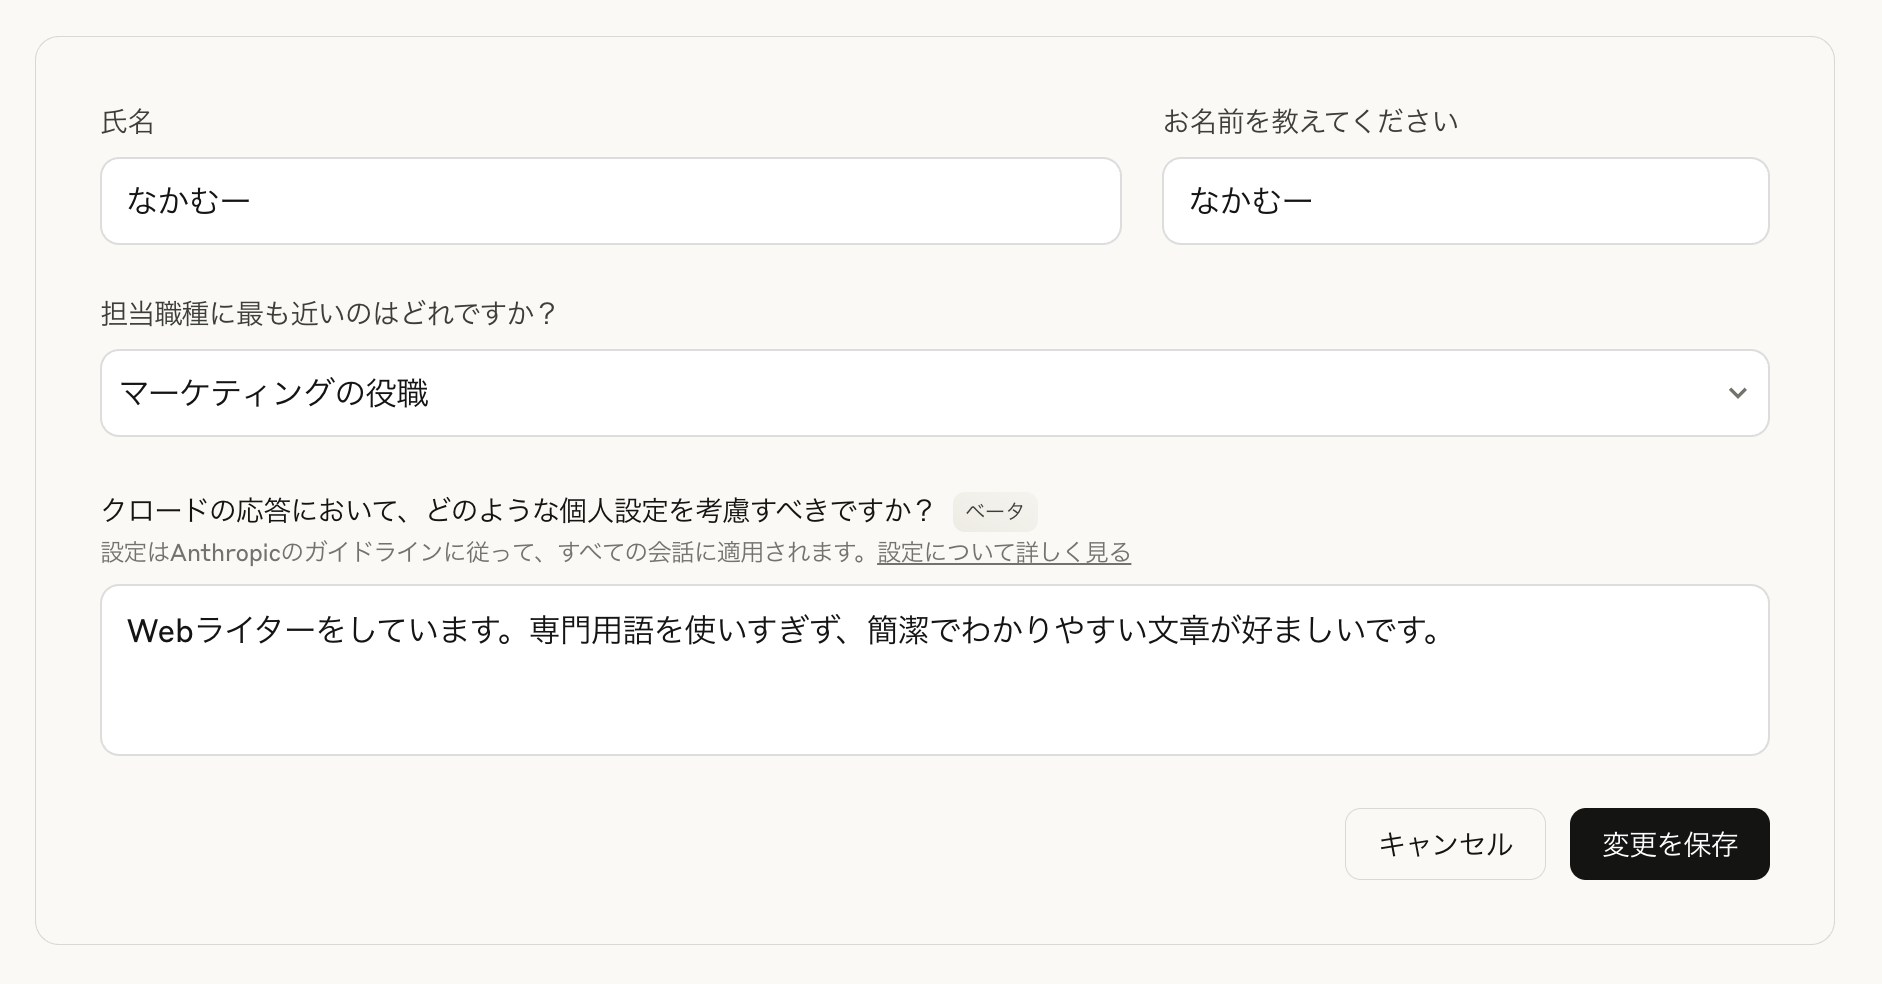The width and height of the screenshot is (1882, 984).
Task: Select the マーケティングの役職 text in combo box
Action: [x=274, y=393]
